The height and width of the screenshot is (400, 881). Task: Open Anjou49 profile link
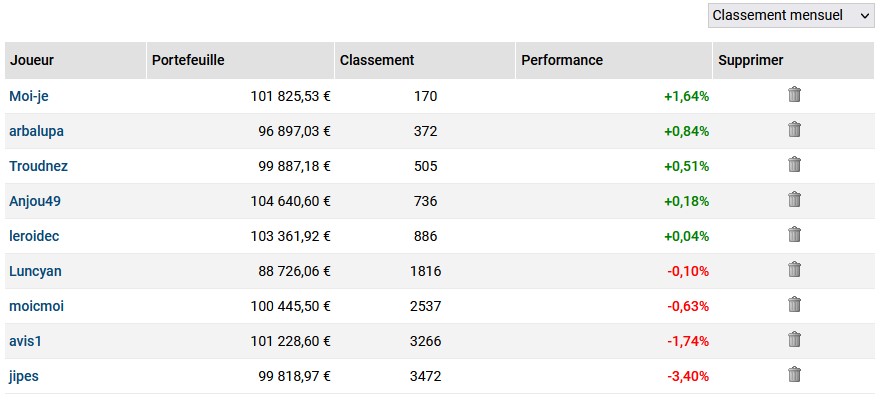click(35, 201)
